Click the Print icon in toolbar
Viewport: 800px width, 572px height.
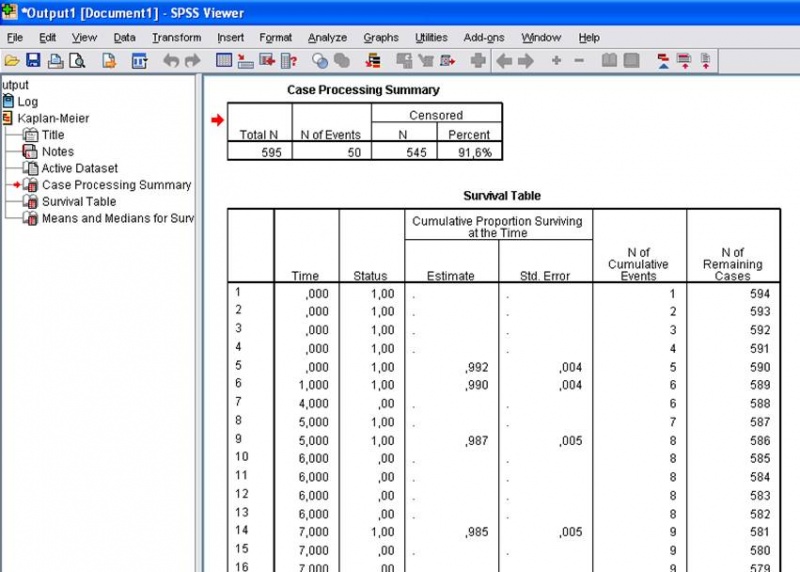56,61
